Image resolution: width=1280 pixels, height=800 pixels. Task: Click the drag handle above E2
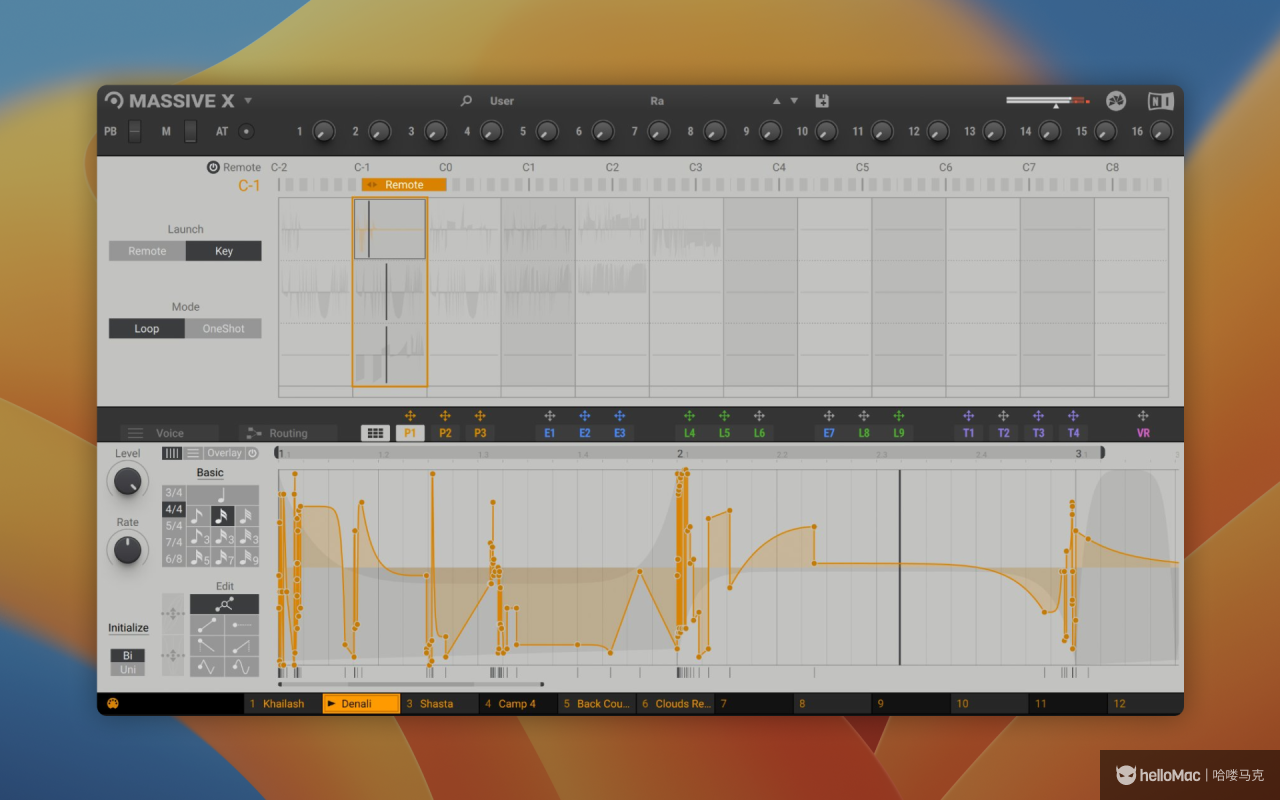pyautogui.click(x=585, y=416)
